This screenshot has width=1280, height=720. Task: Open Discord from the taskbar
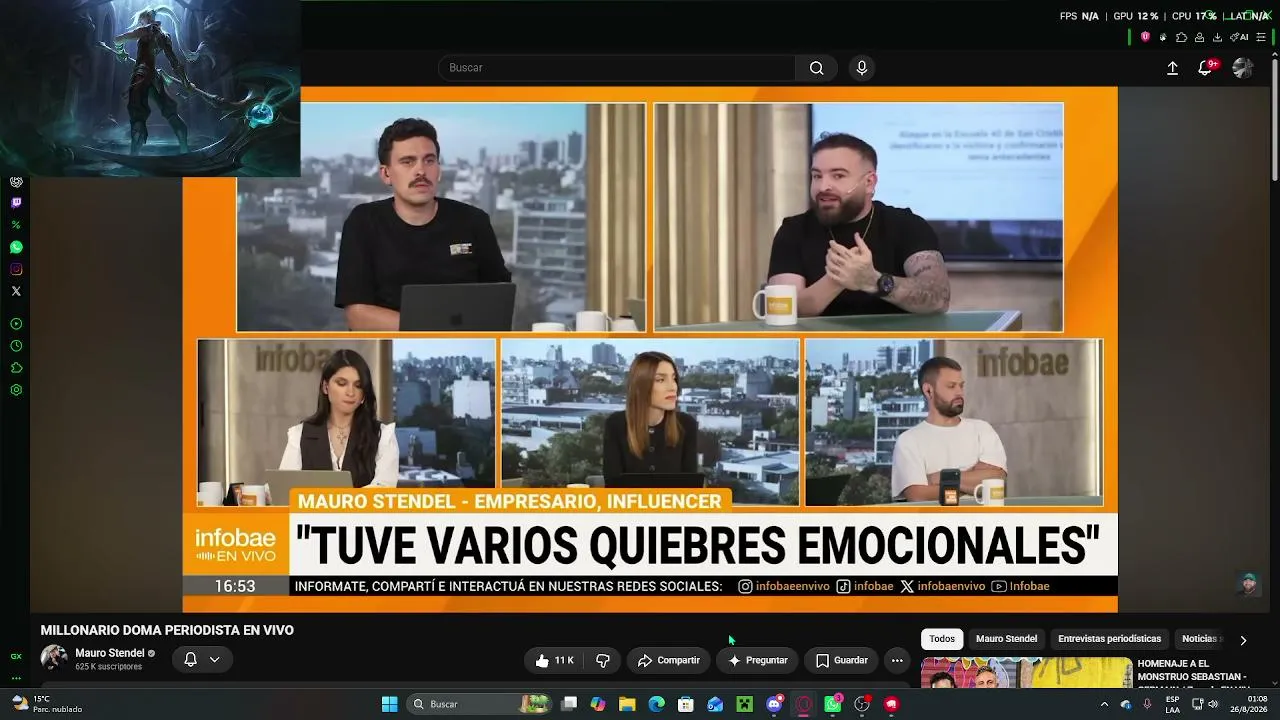774,704
